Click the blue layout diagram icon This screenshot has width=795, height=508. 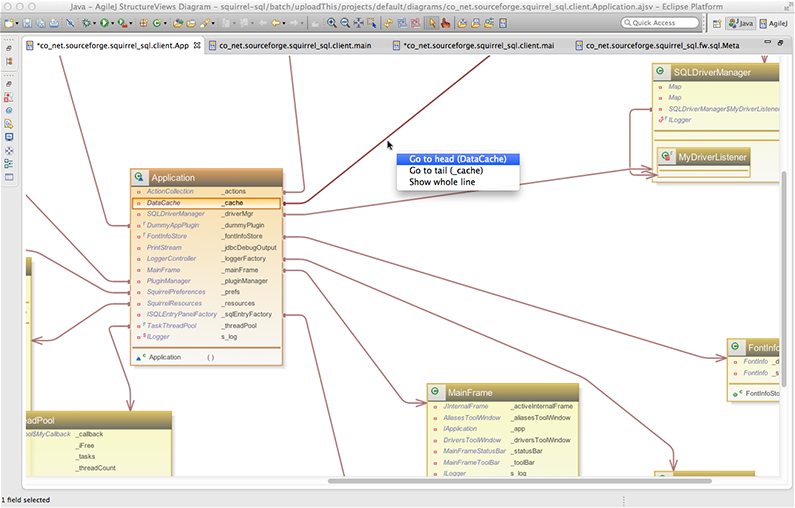coord(402,23)
